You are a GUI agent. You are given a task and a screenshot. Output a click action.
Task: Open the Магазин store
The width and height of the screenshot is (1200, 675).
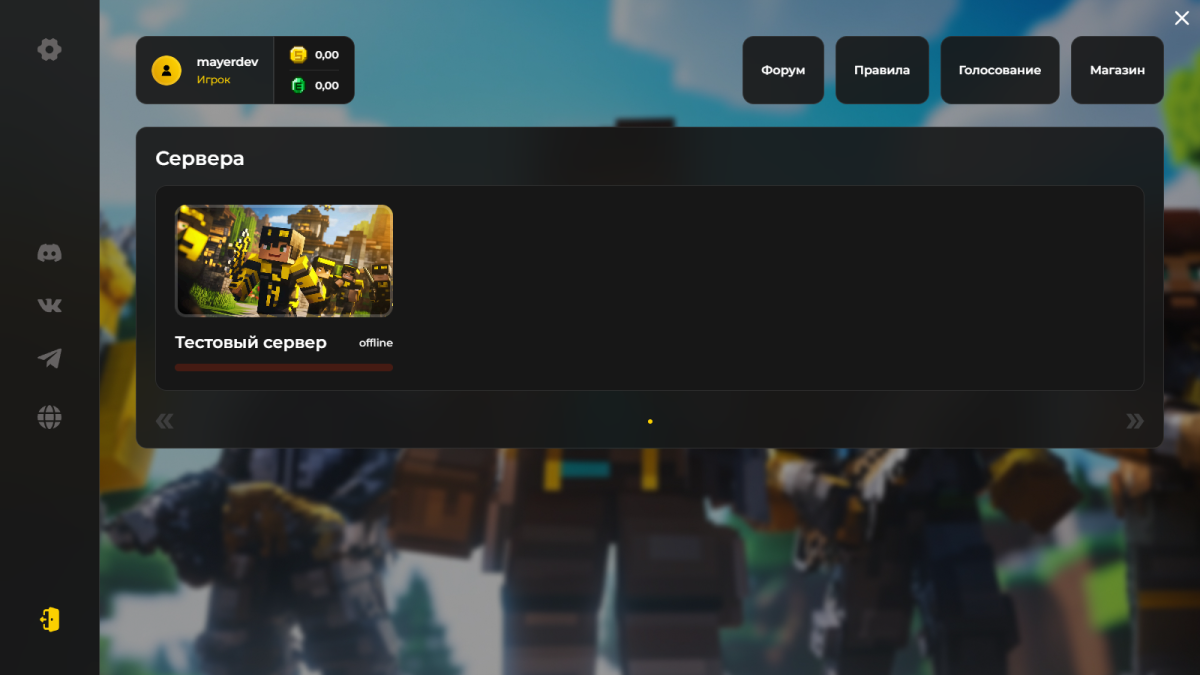(1117, 70)
